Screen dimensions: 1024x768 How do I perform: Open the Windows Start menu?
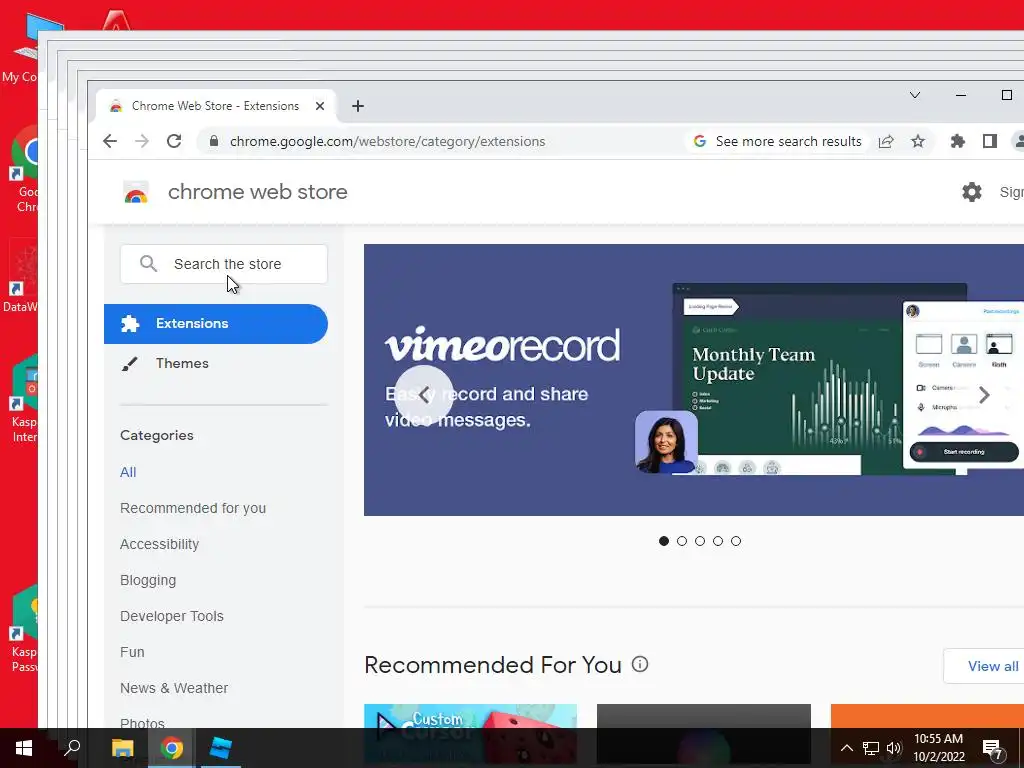pos(24,748)
